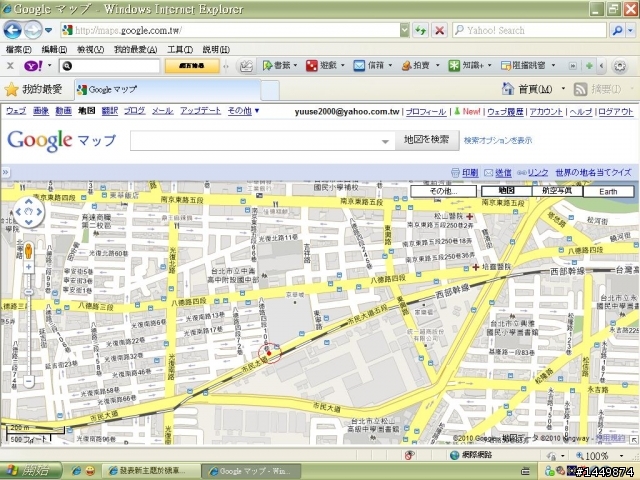
Task: Click the pencil edit icon in Yahoo toolbar
Action: (246, 66)
